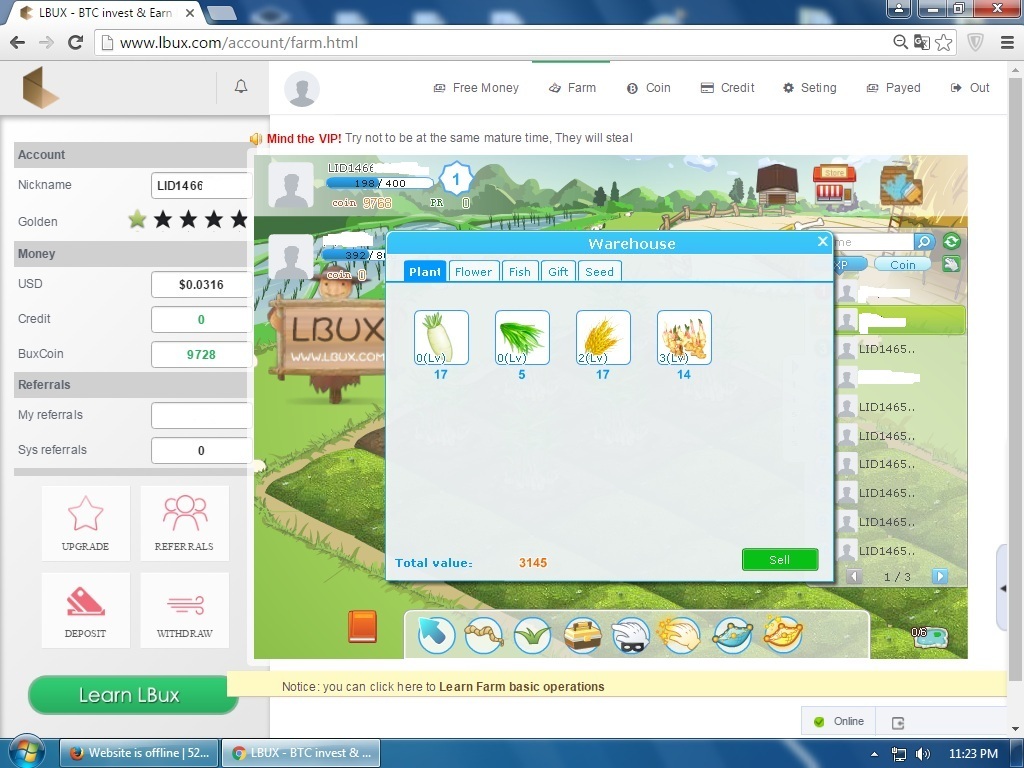Viewport: 1024px width, 768px height.
Task: Click the fish pond counter icon
Action: (x=929, y=637)
